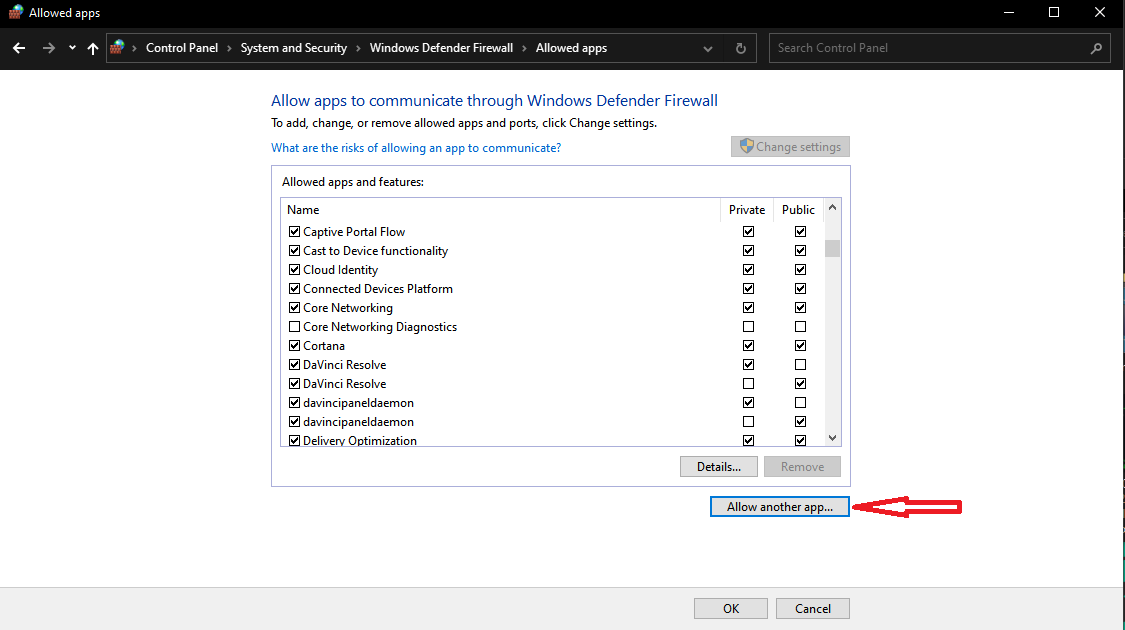Expand address bar history chevron
1125x630 pixels.
[x=707, y=49]
